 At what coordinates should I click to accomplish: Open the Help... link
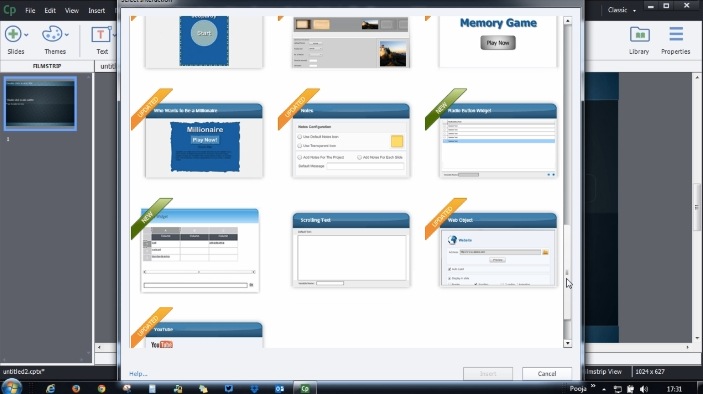138,373
